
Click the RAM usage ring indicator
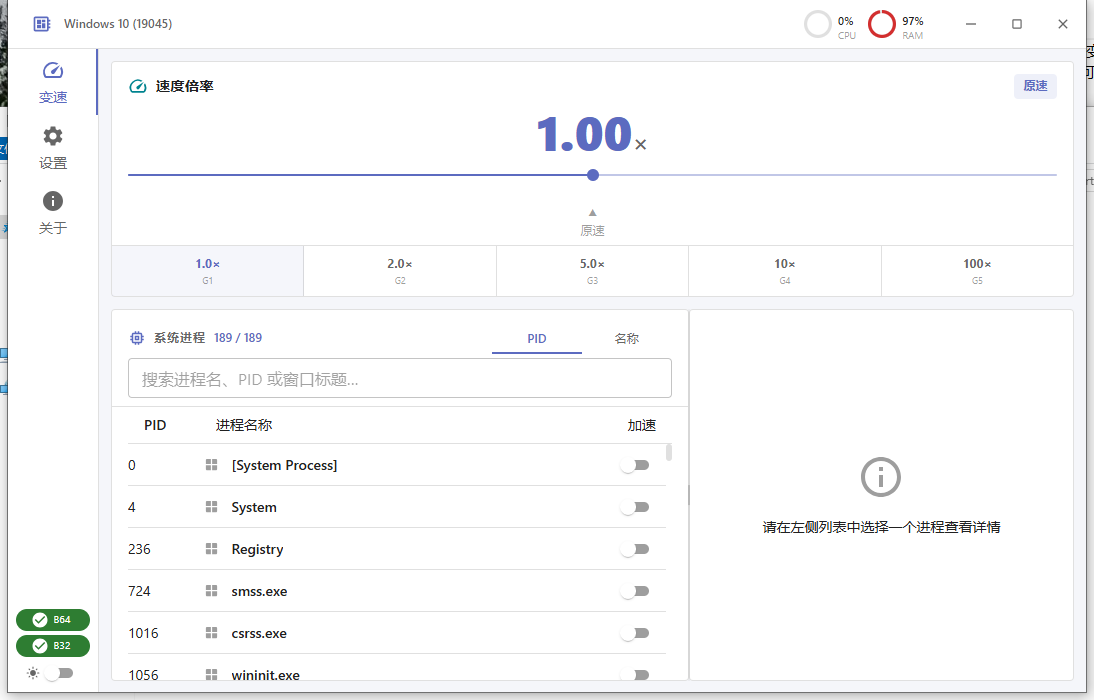882,24
